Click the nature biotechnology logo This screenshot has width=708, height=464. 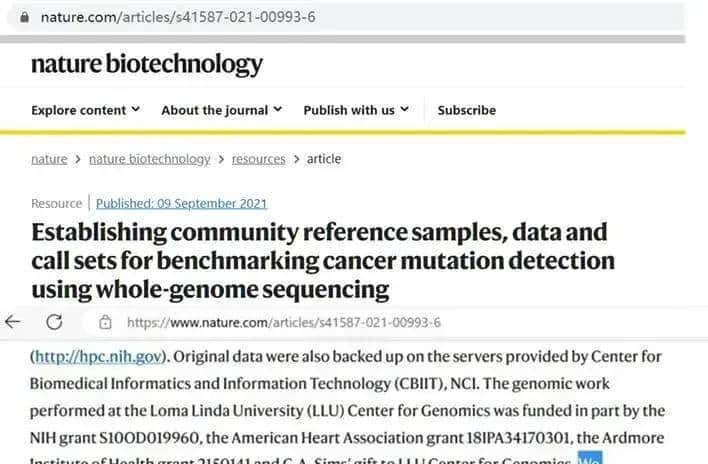146,65
